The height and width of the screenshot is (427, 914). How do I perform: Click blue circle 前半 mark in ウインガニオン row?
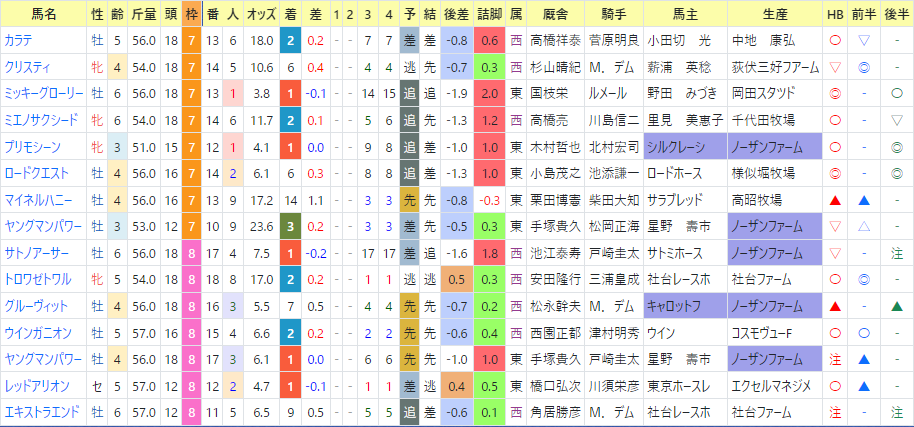(x=864, y=333)
